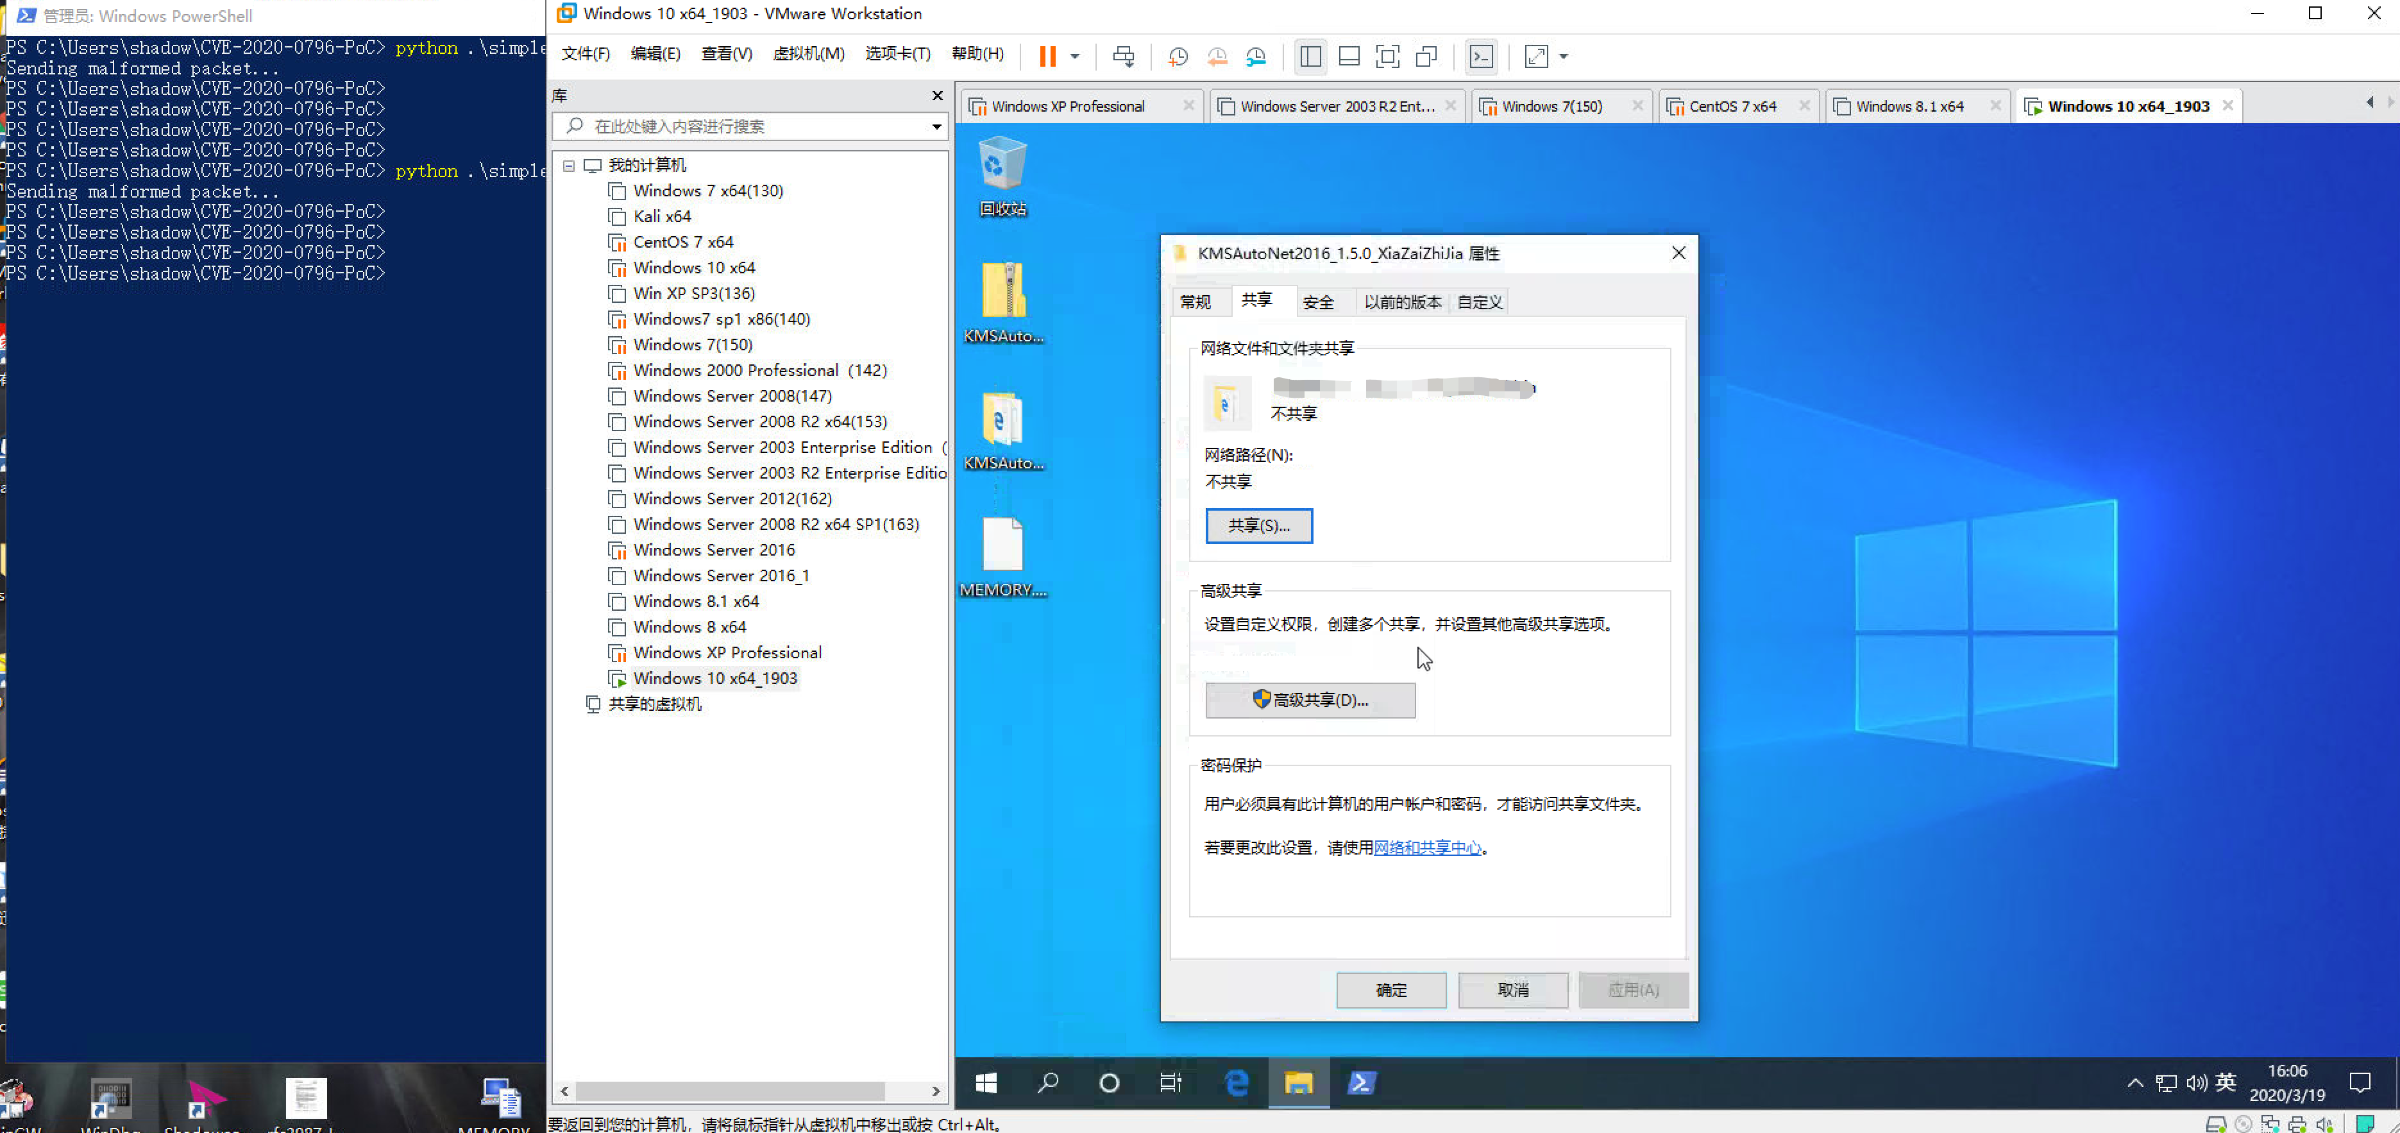Switch to the 安全 tab in properties dialog
The height and width of the screenshot is (1133, 2400).
pos(1318,301)
